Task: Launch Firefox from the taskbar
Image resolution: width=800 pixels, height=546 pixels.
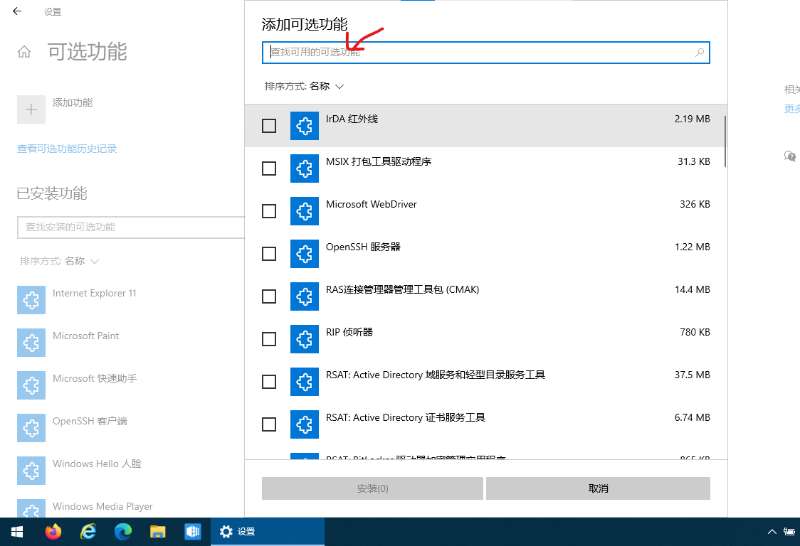Action: point(53,532)
